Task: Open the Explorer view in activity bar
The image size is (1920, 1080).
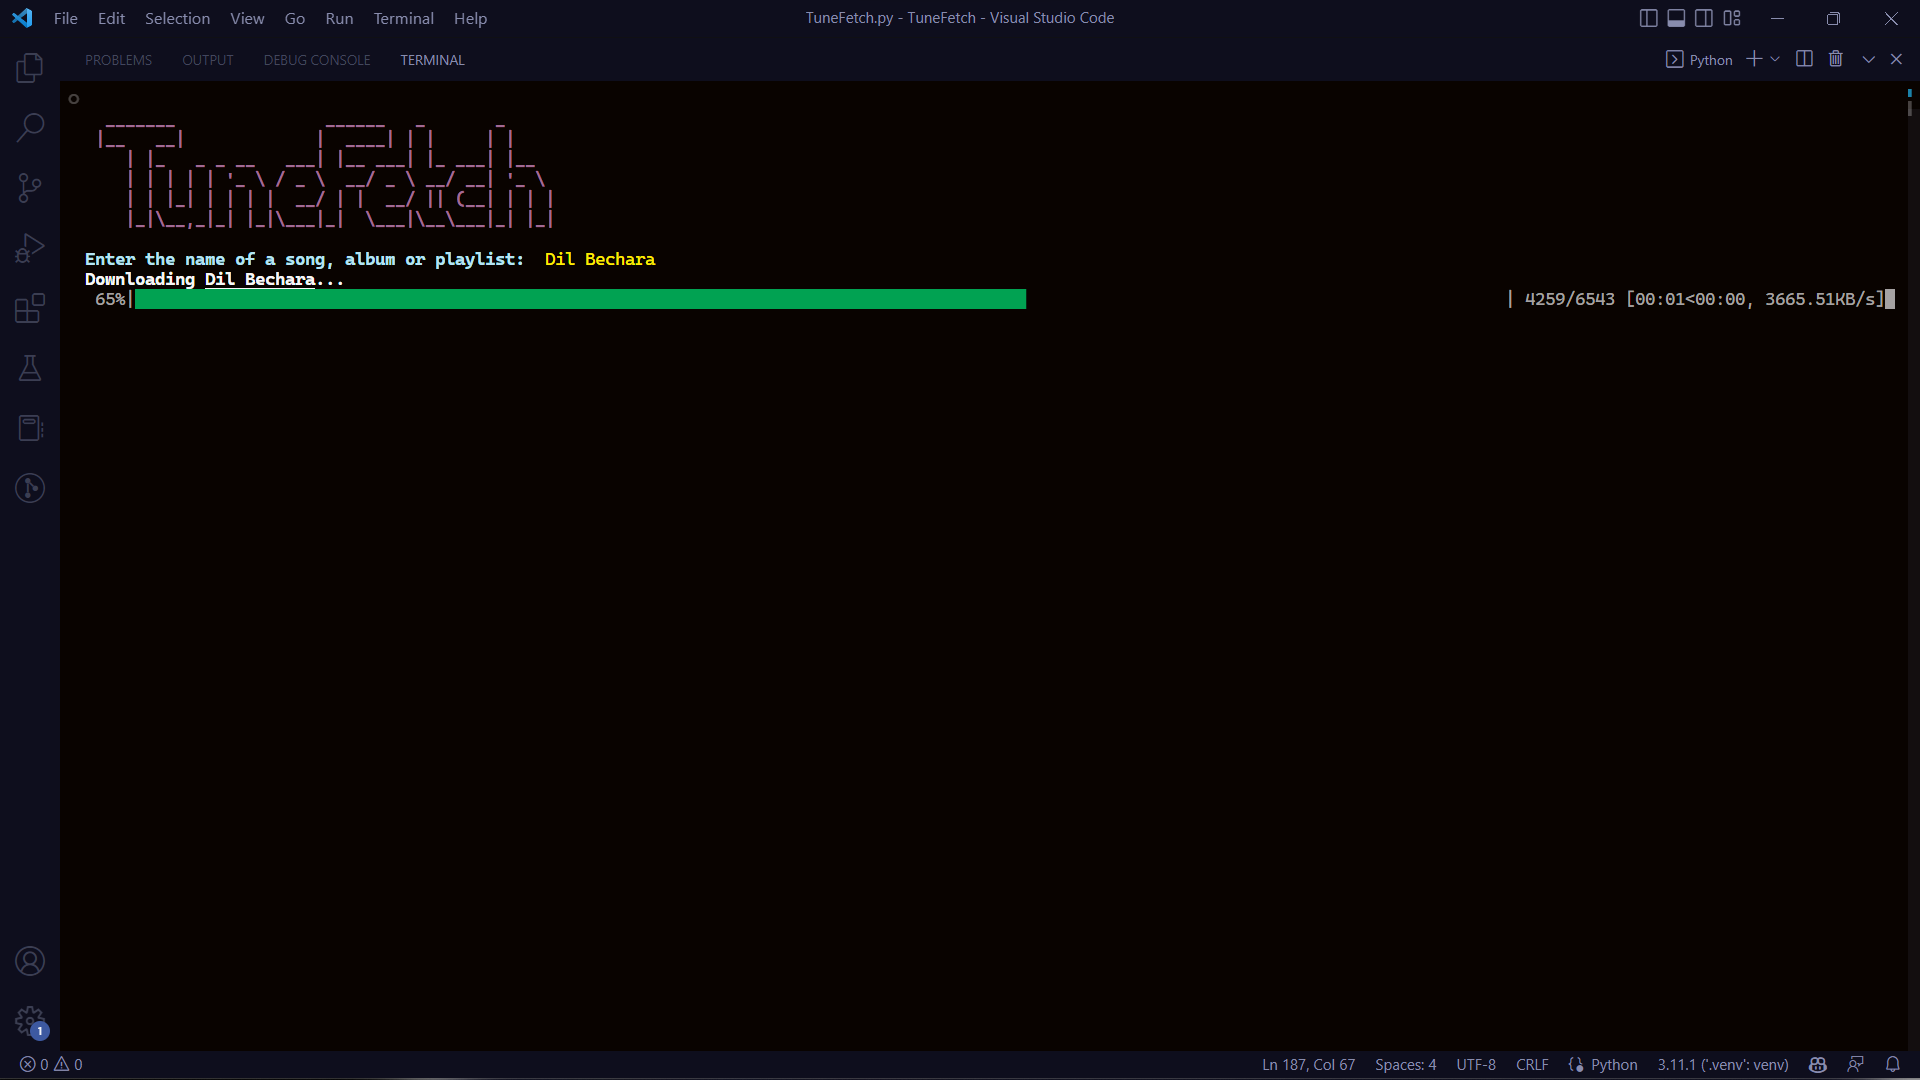Action: 30,68
